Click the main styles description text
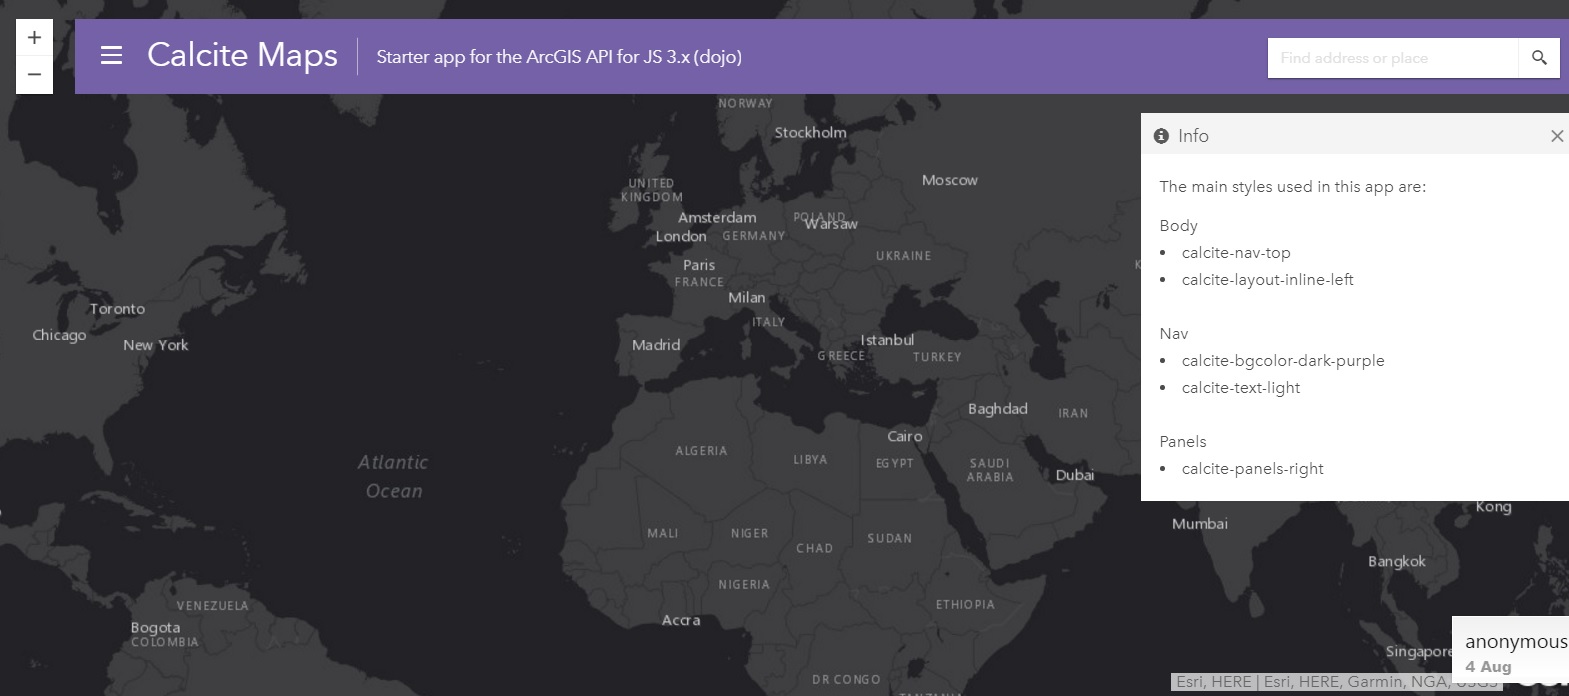The width and height of the screenshot is (1569, 696). [1293, 187]
